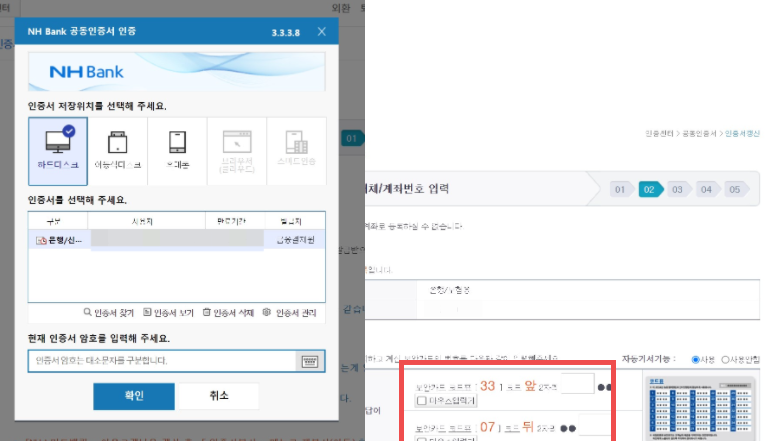Click the gear icon for 인증서 관리

pos(267,312)
